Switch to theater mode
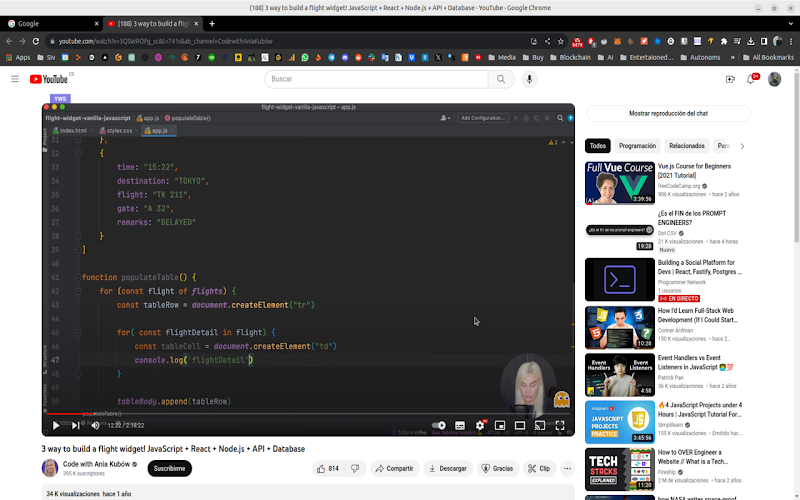This screenshot has width=800, height=500. point(520,425)
